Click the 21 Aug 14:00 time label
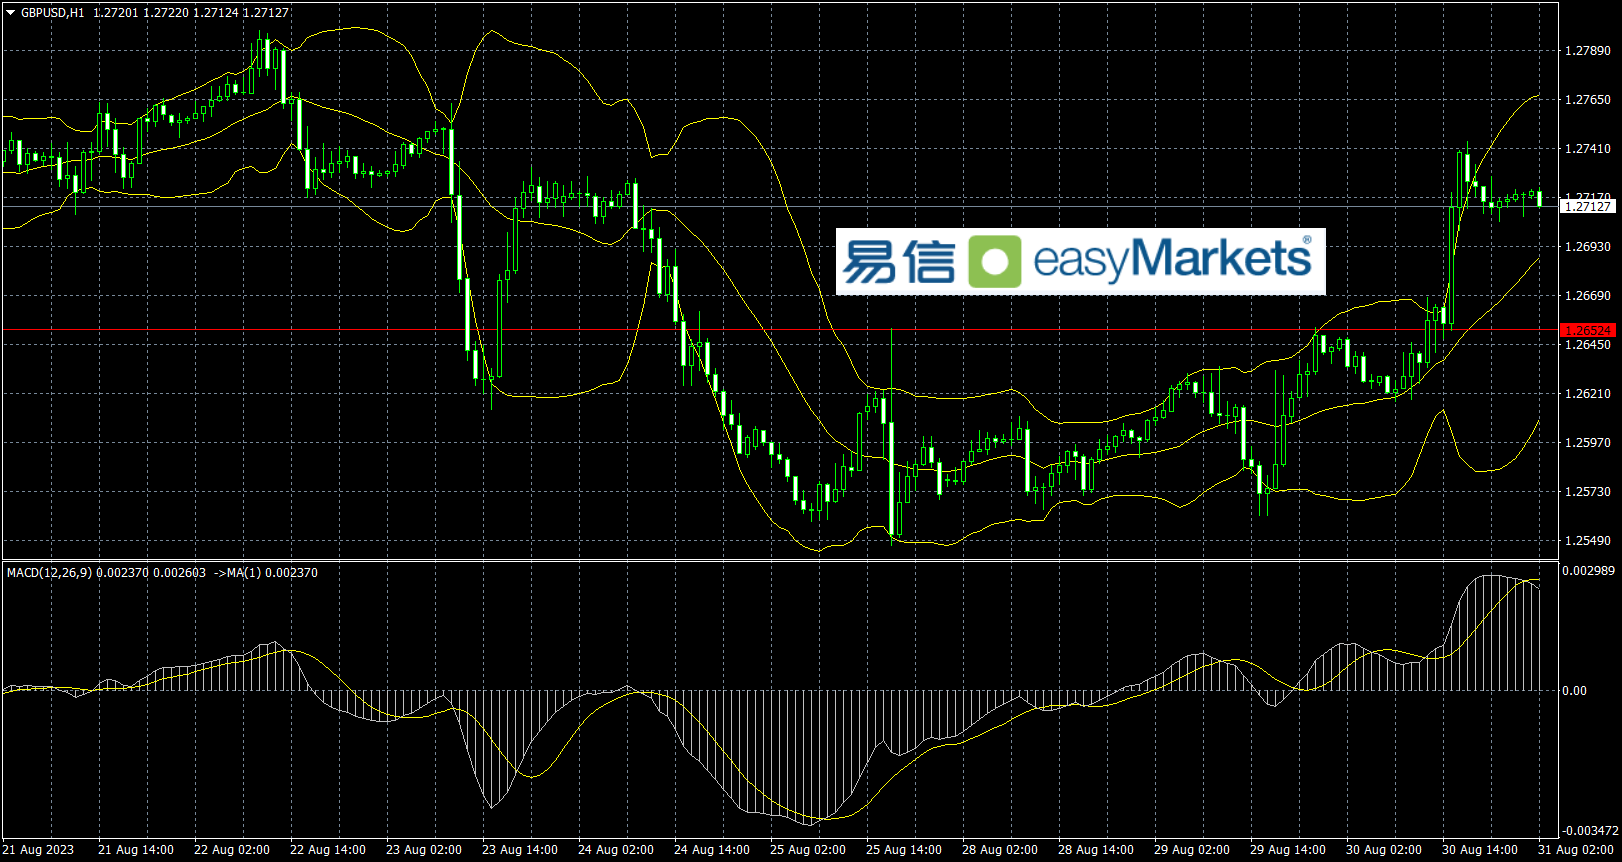This screenshot has height=862, width=1622. pyautogui.click(x=136, y=850)
